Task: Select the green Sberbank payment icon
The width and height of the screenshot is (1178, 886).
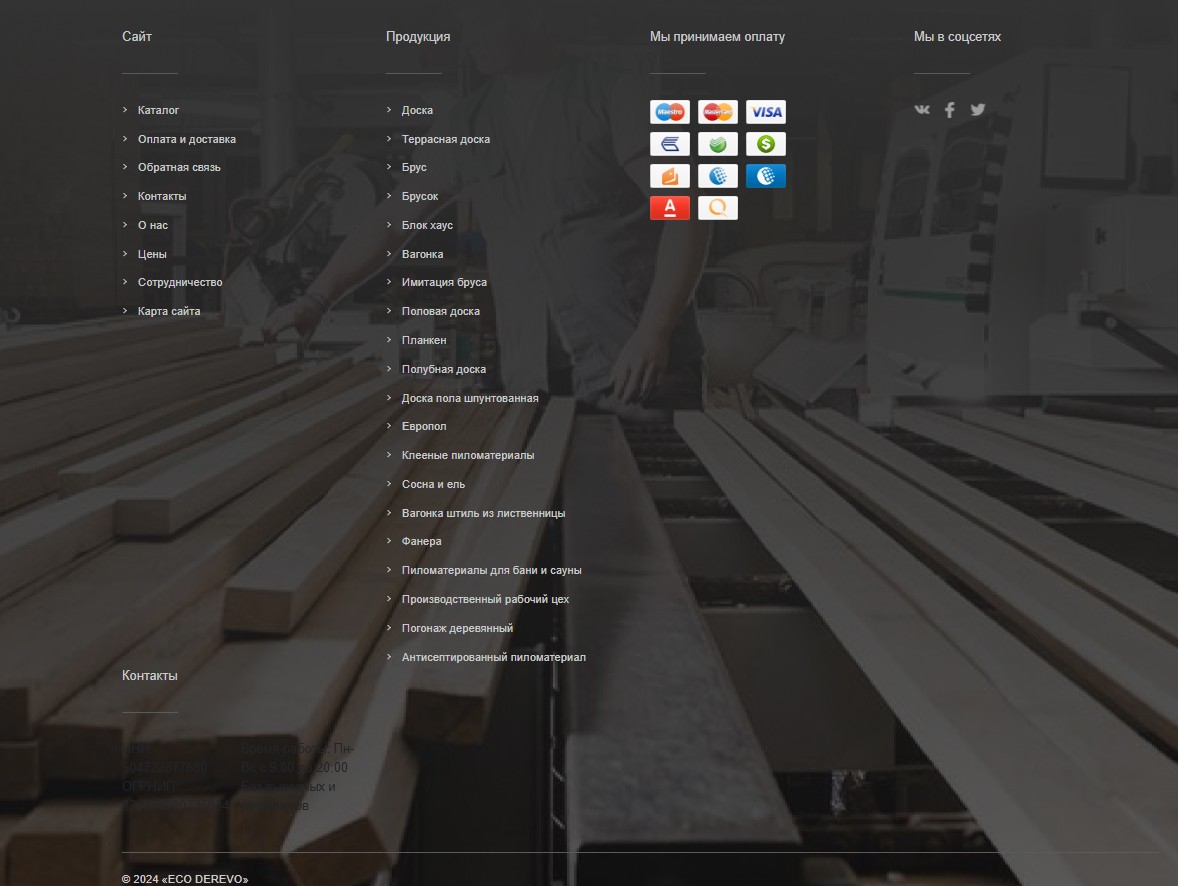Action: (717, 144)
